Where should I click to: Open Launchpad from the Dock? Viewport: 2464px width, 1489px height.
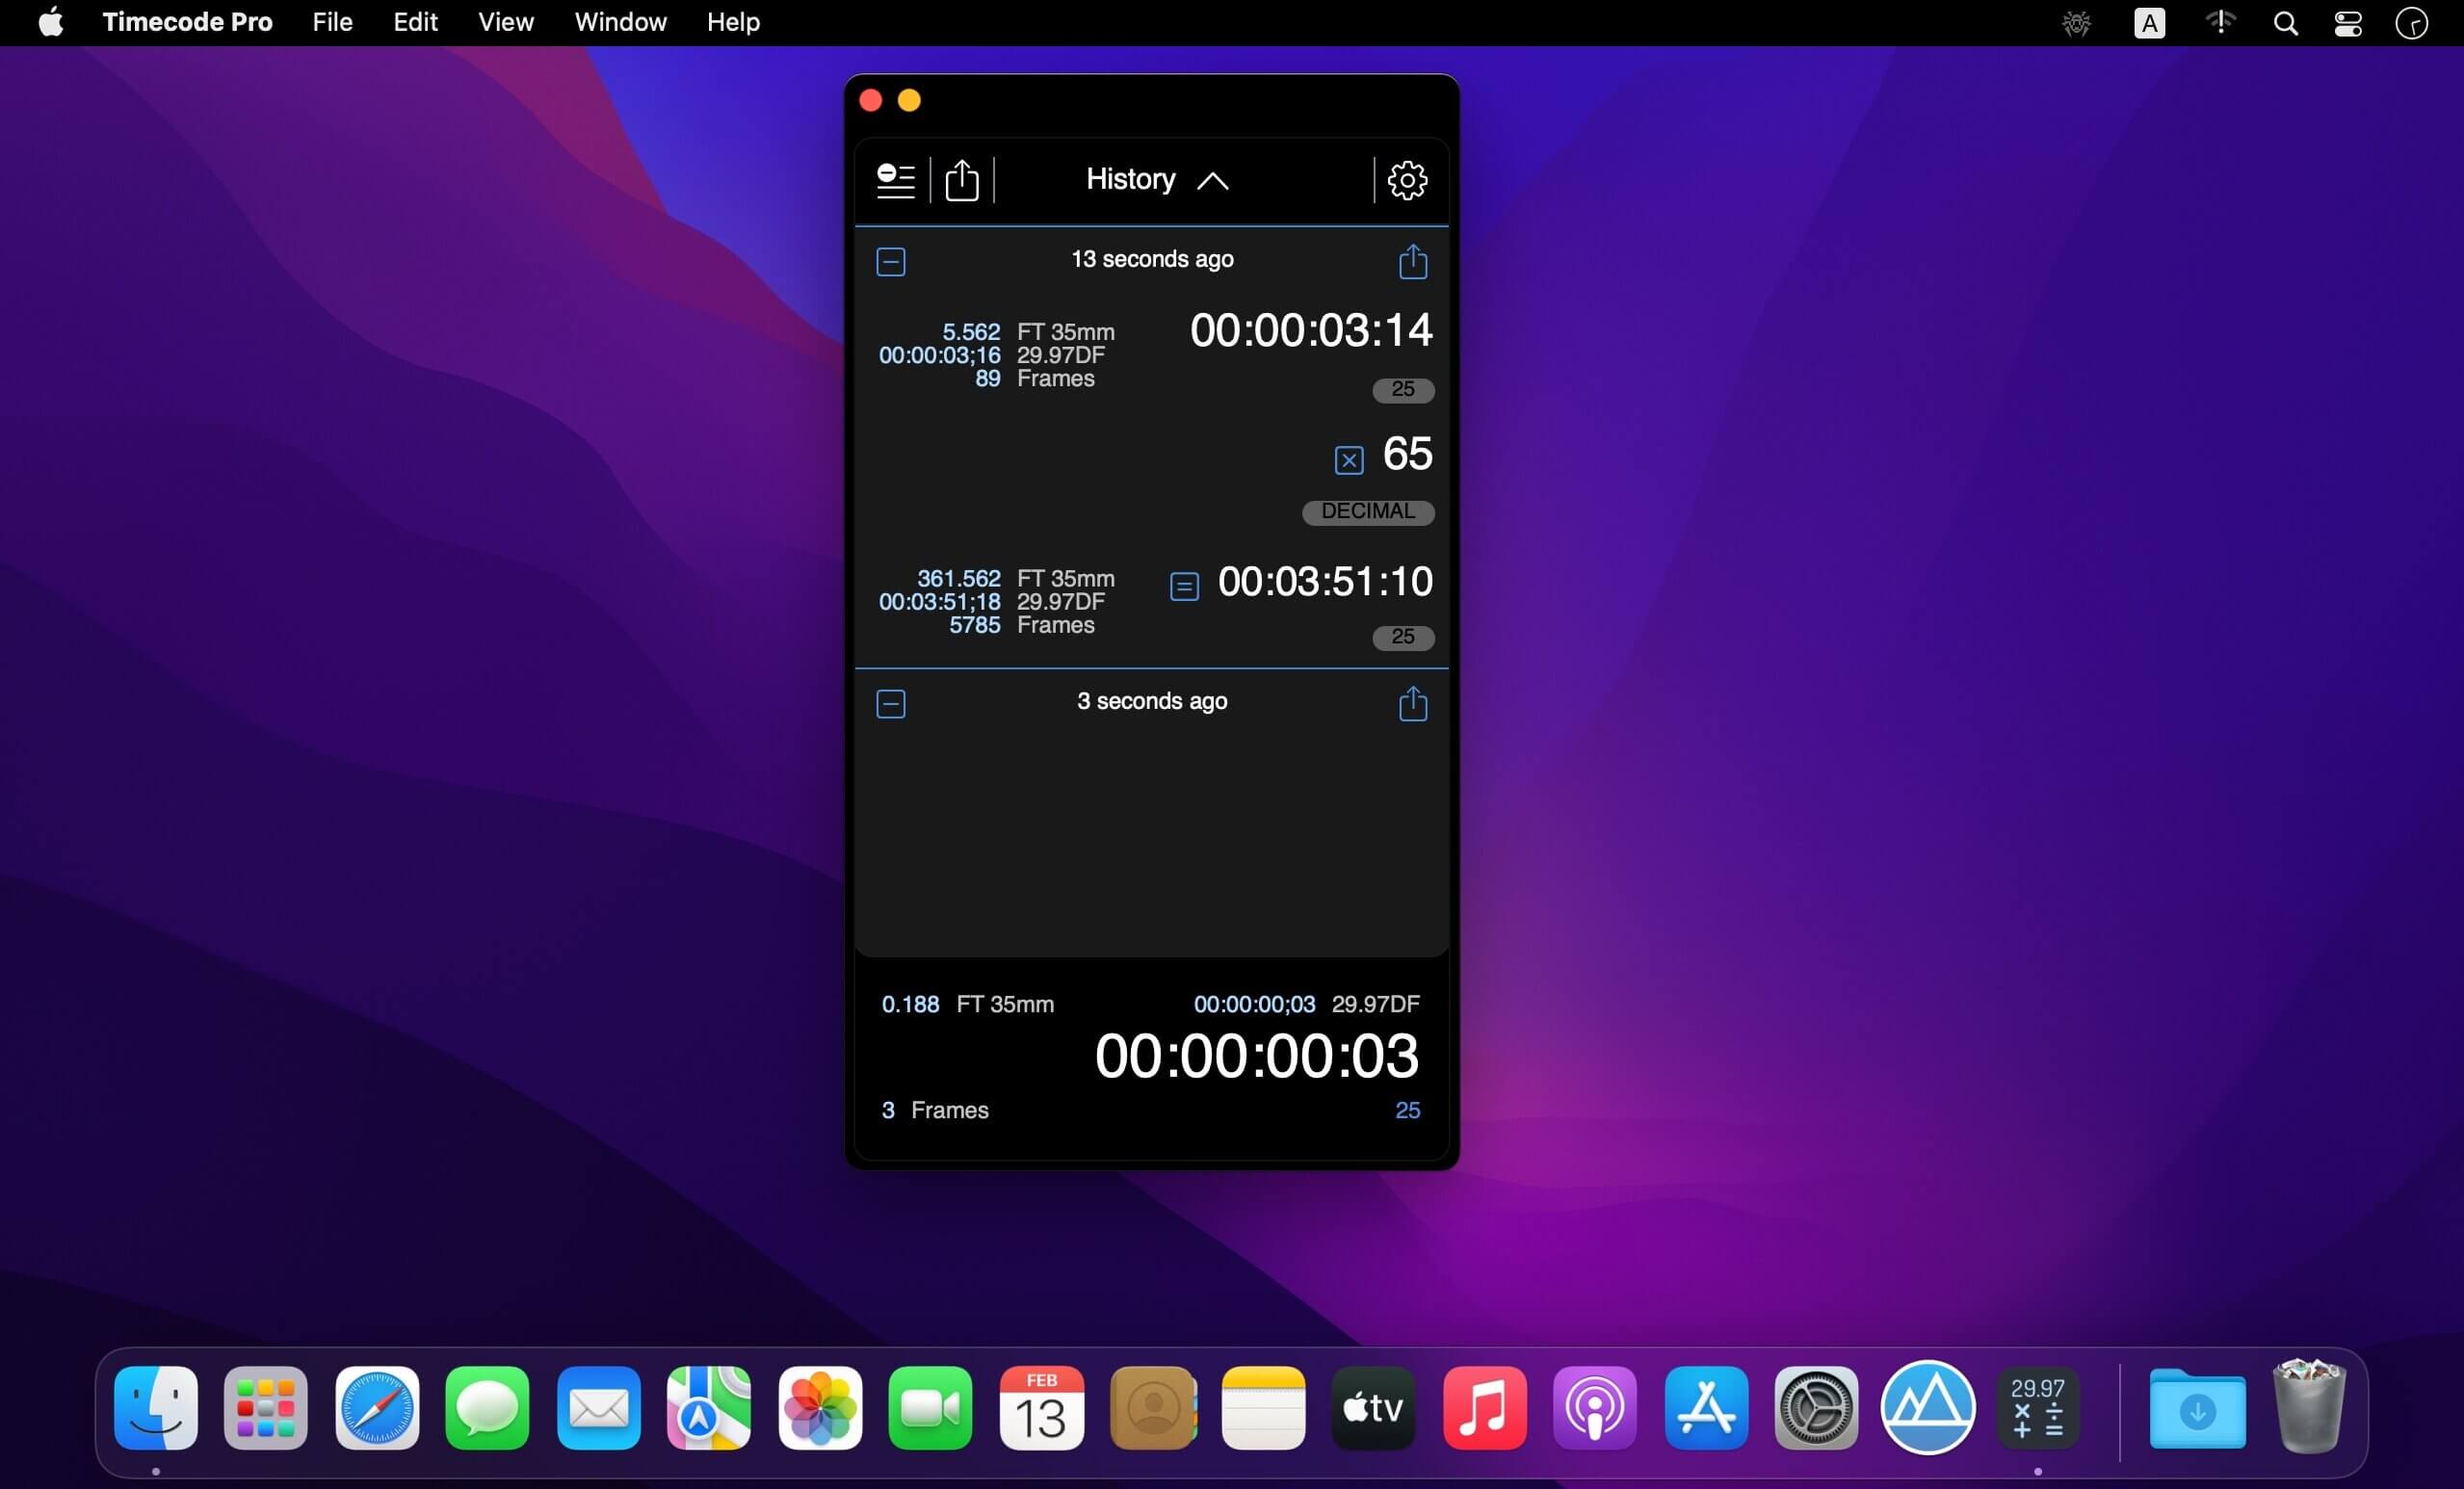(266, 1407)
